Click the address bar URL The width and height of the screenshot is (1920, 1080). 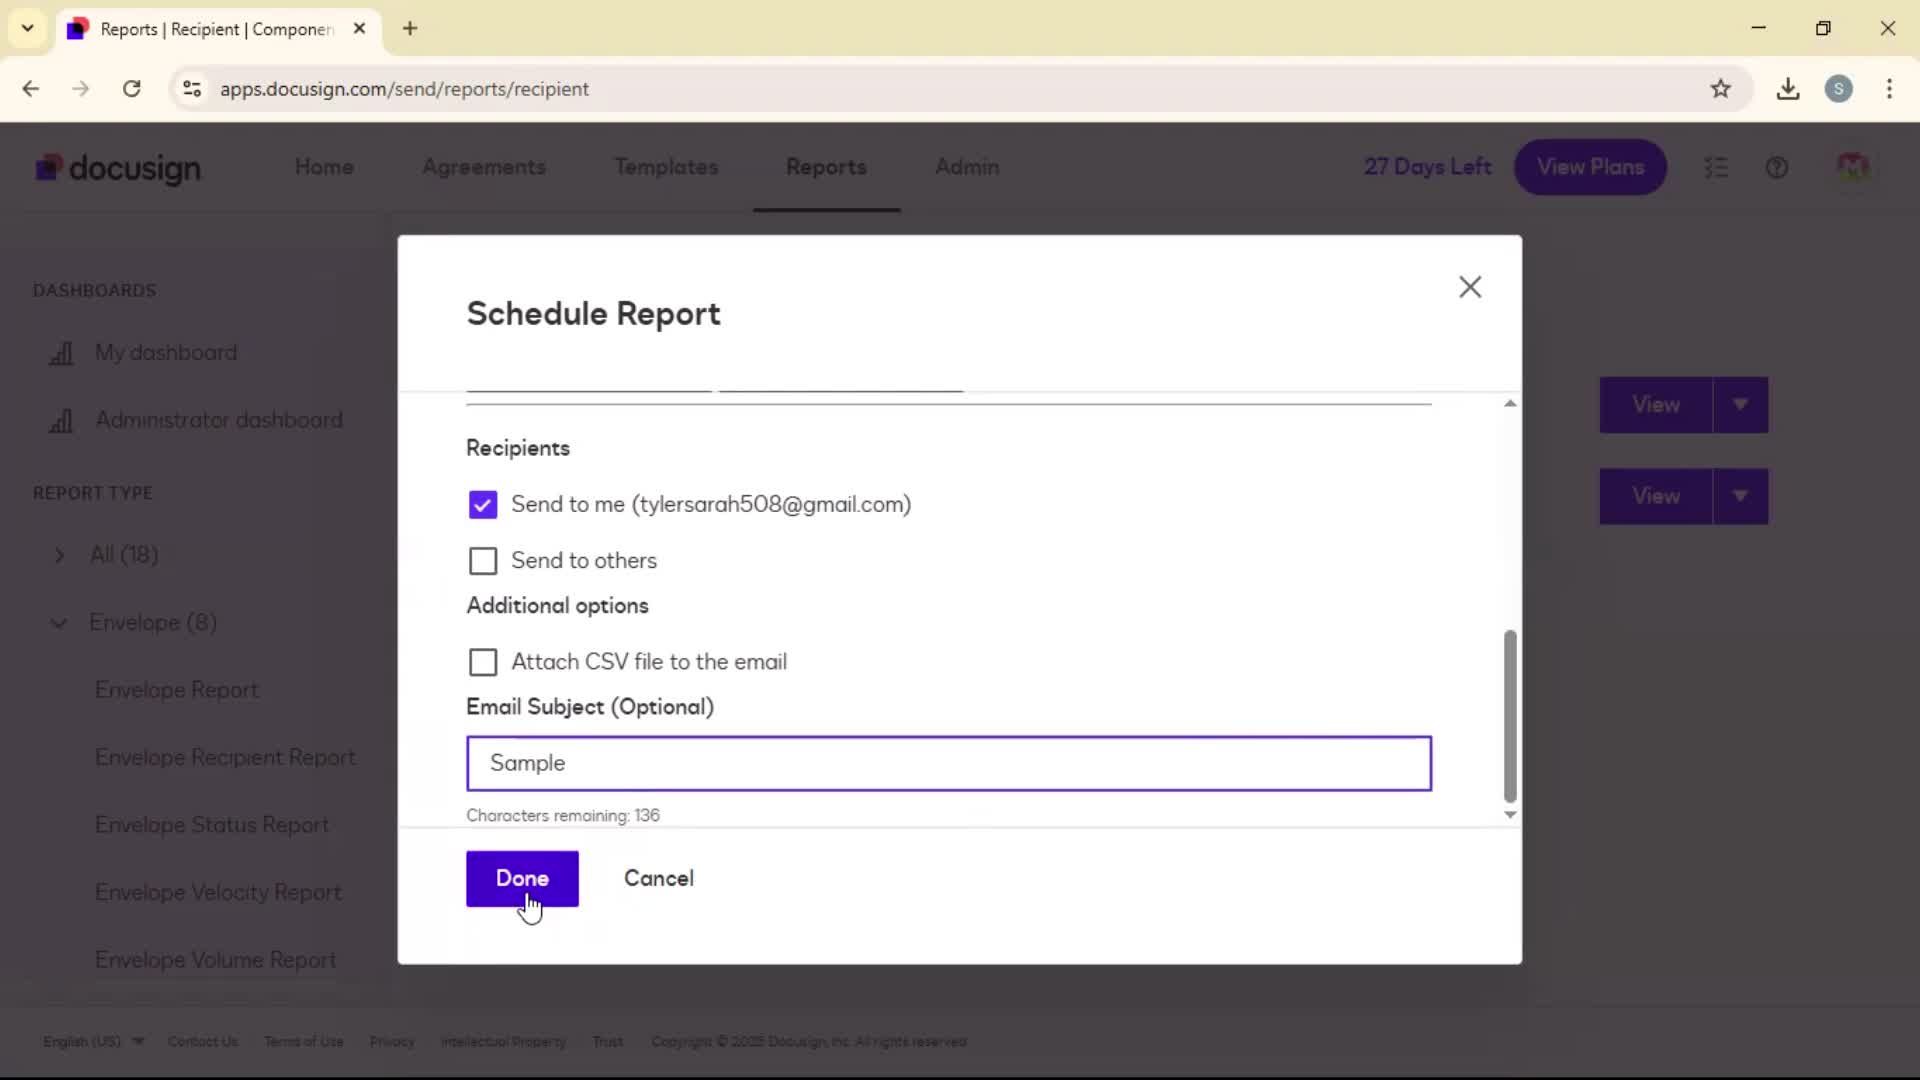pyautogui.click(x=404, y=89)
